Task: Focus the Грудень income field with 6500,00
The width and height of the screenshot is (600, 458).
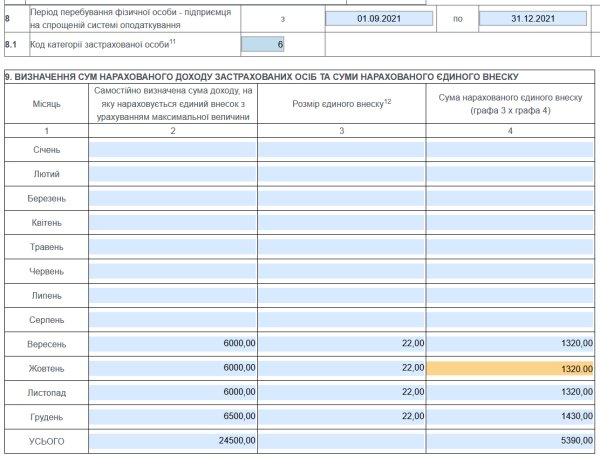Action: (x=173, y=416)
